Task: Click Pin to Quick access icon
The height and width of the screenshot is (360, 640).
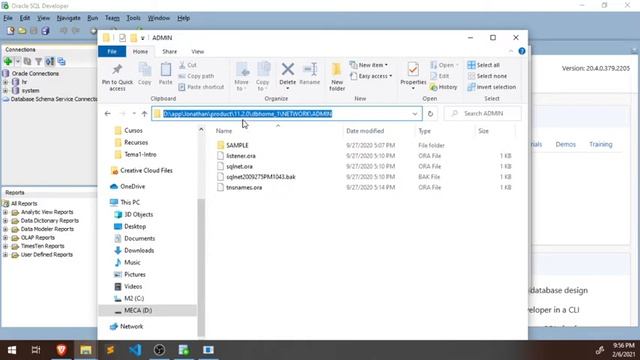Action: 117,70
